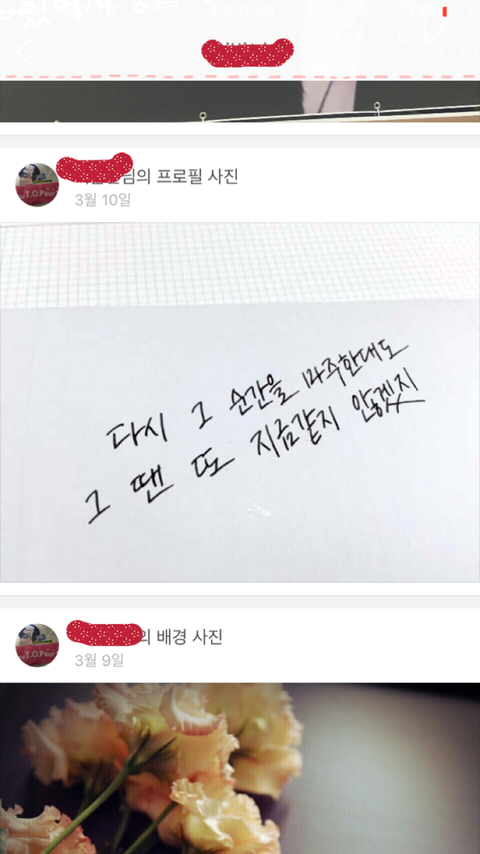This screenshot has width=480, height=854.
Task: Open the dark banner image below the header
Action: (240, 101)
